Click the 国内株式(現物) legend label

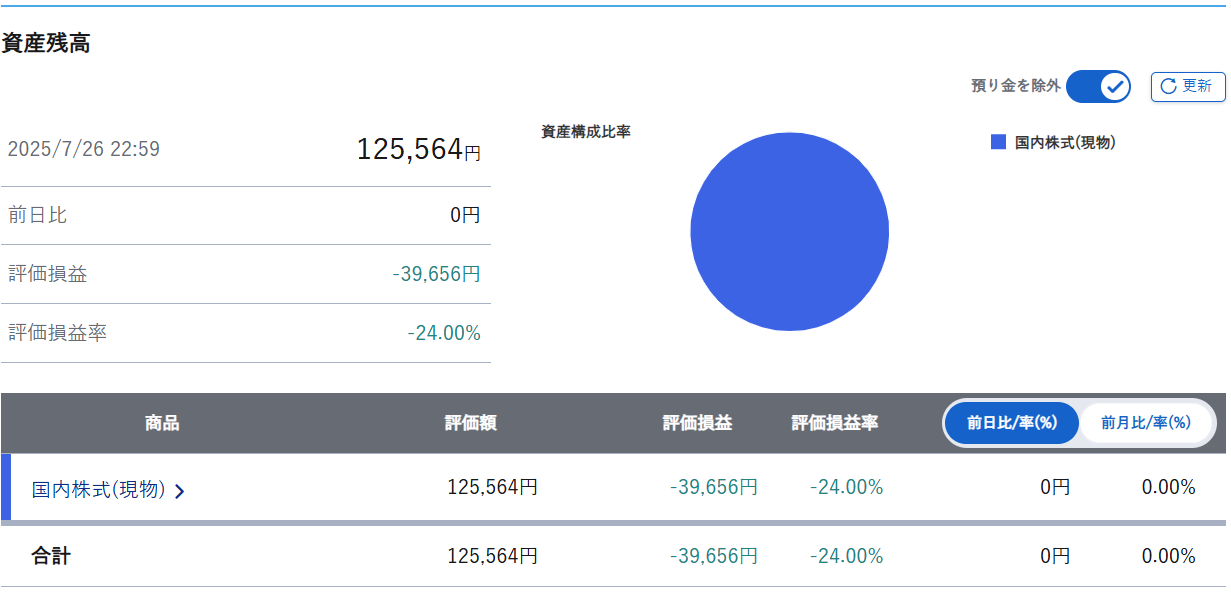tap(1065, 143)
